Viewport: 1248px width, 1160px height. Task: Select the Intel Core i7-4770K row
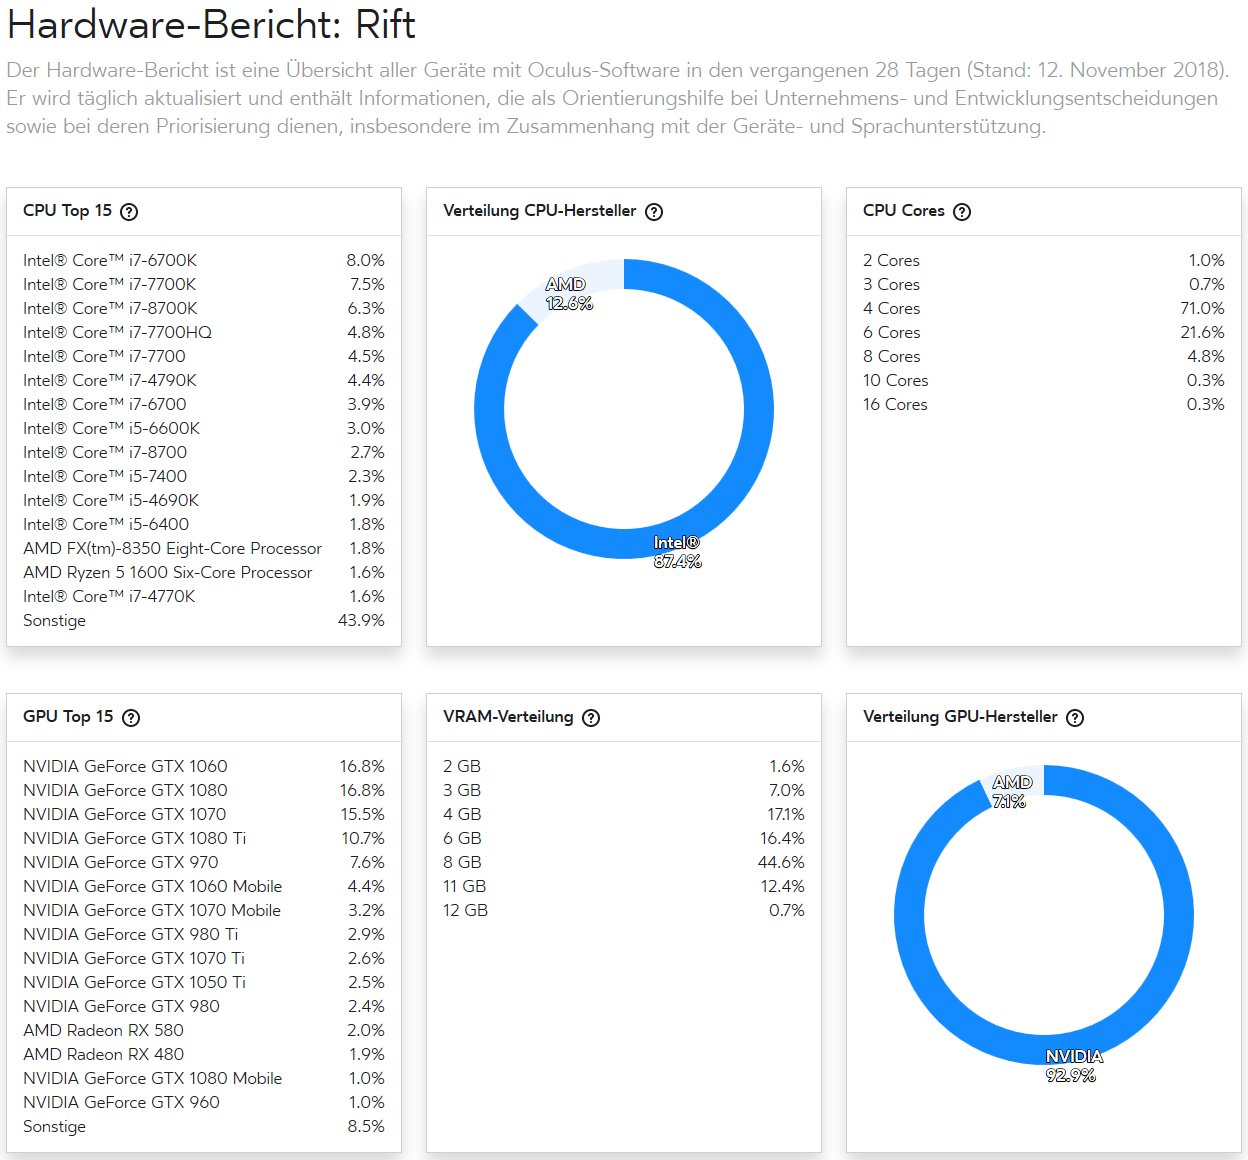click(204, 596)
